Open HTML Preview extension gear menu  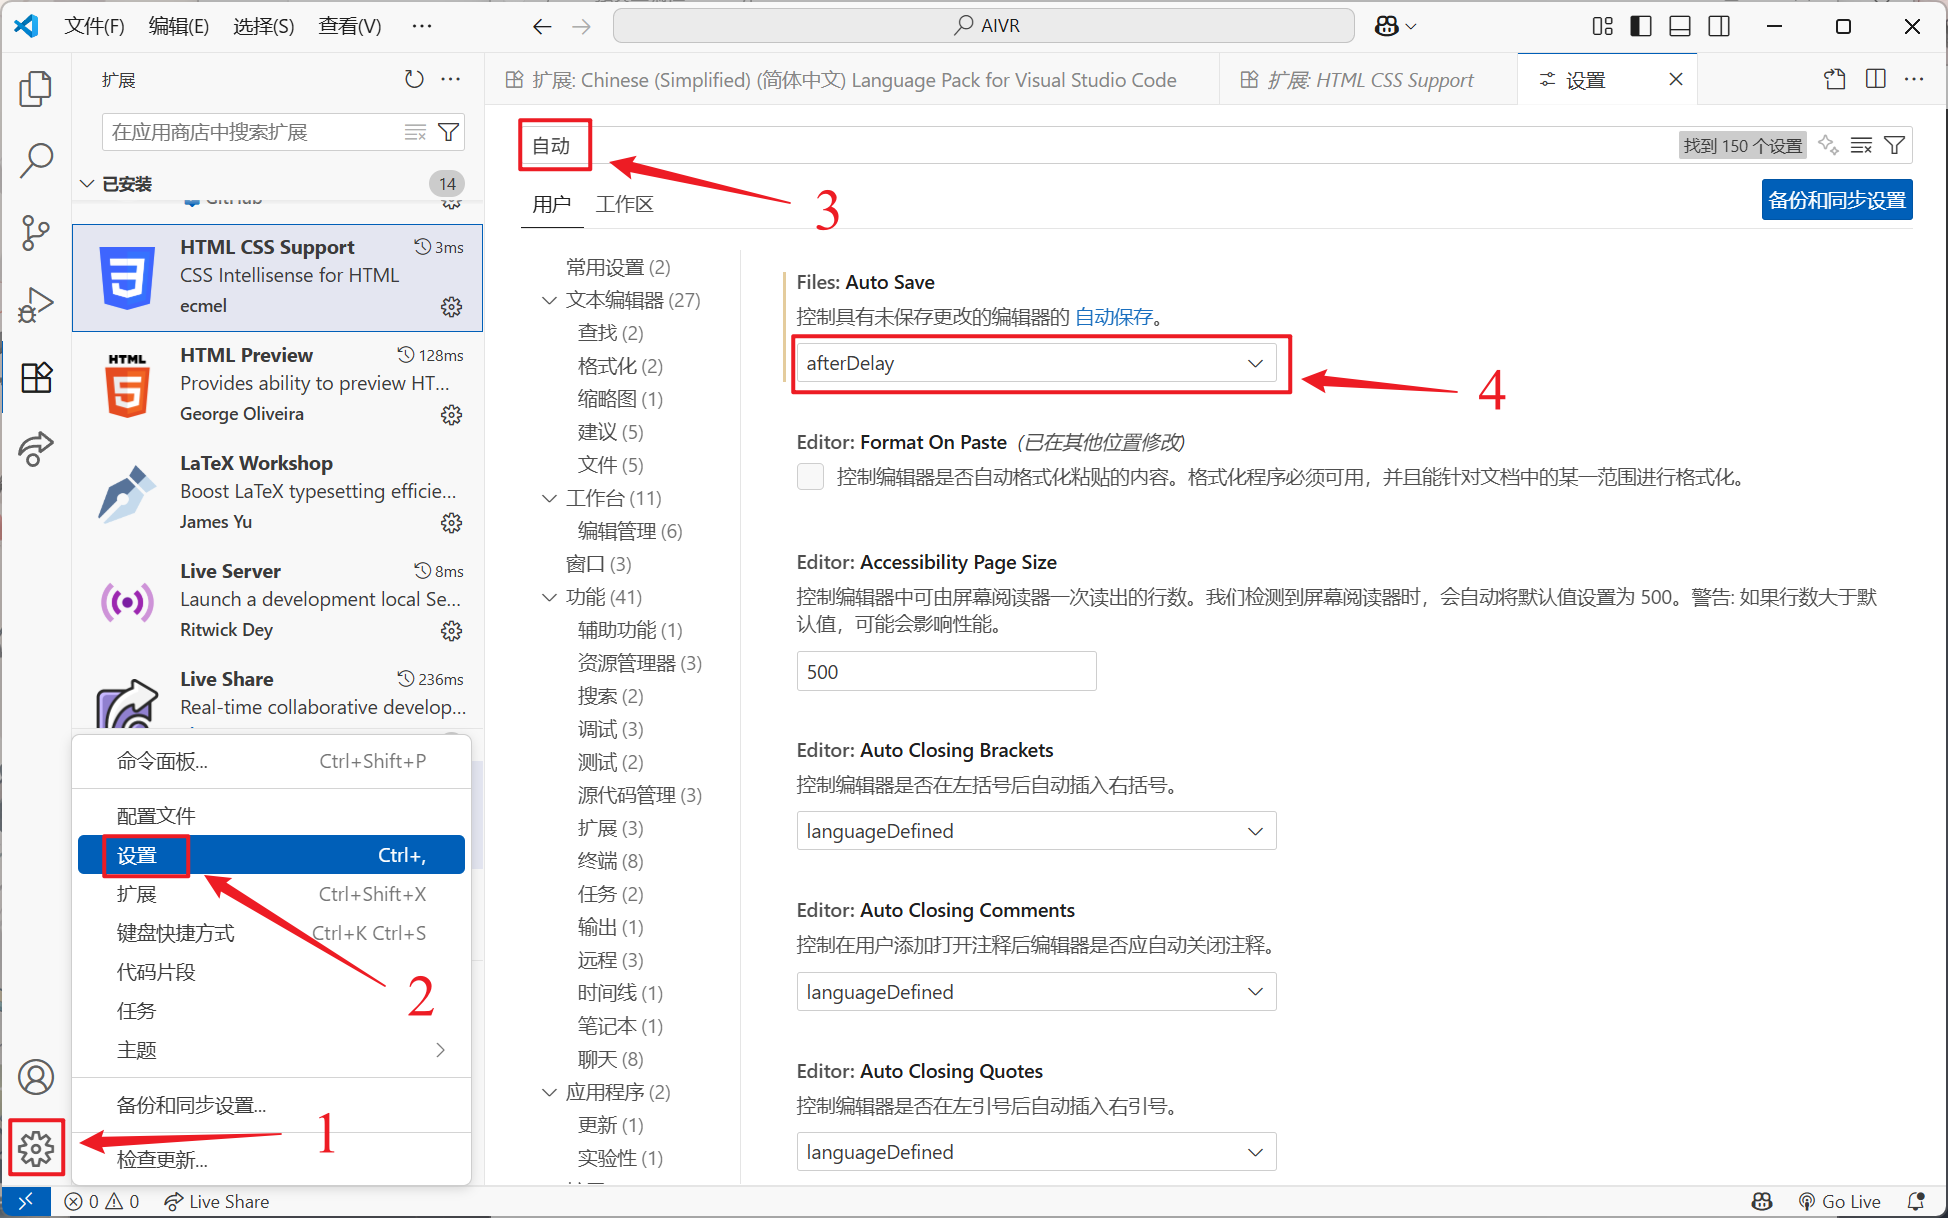452,414
